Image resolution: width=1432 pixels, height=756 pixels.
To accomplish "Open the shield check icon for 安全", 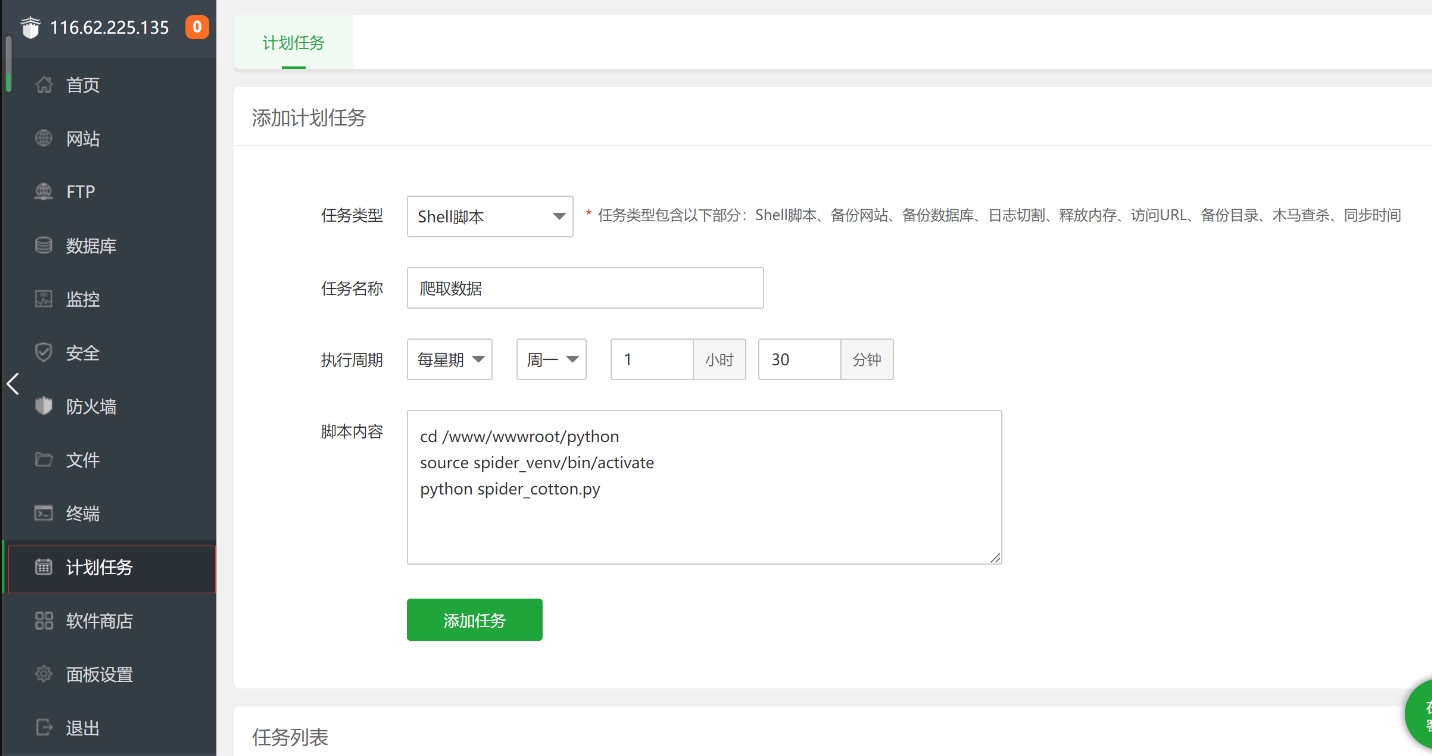I will tap(44, 353).
